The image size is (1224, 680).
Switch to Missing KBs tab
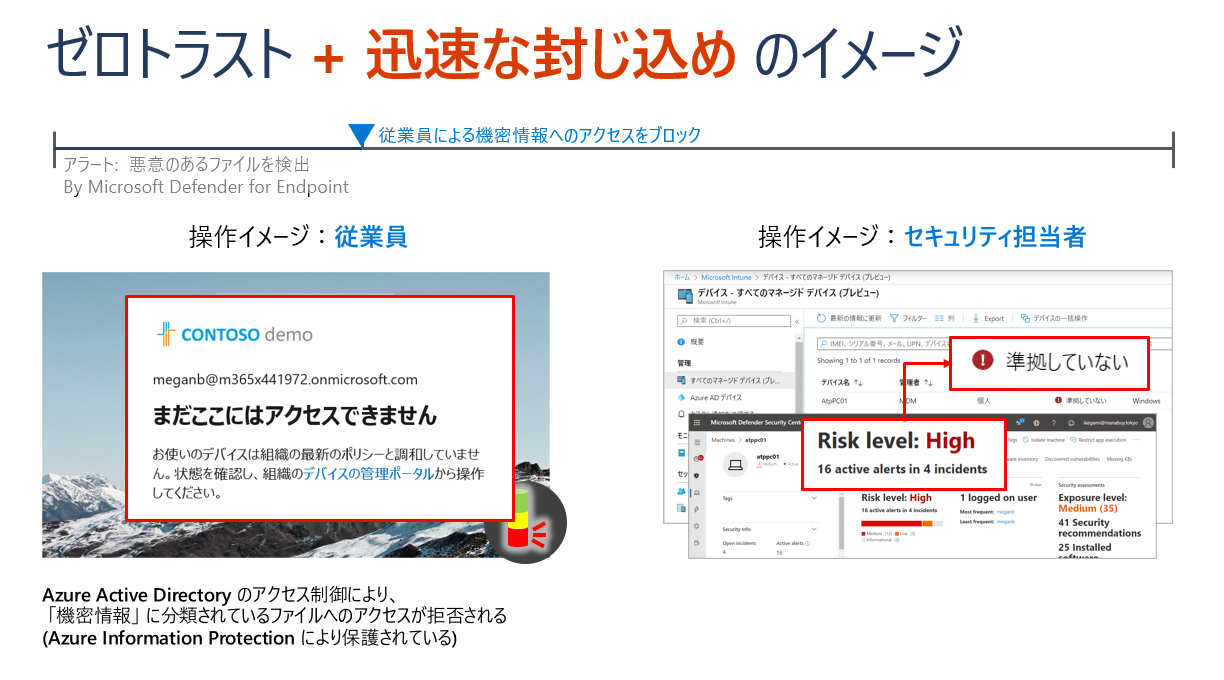coord(1120,459)
